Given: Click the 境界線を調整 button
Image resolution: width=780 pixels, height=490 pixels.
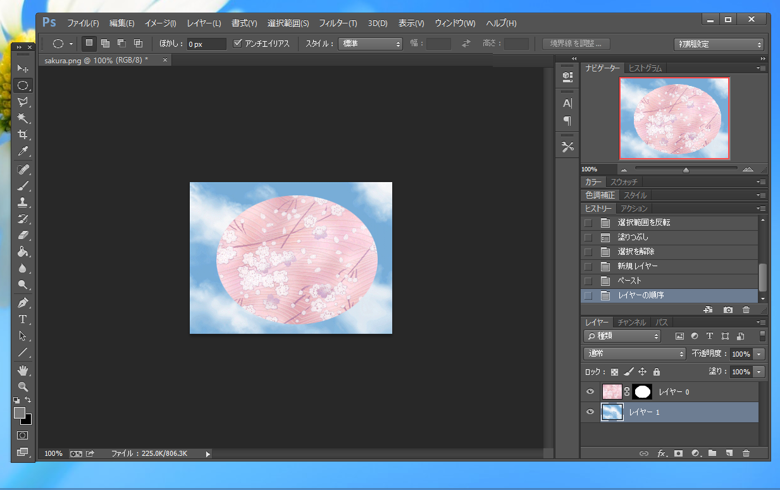Looking at the screenshot, I should (x=576, y=44).
